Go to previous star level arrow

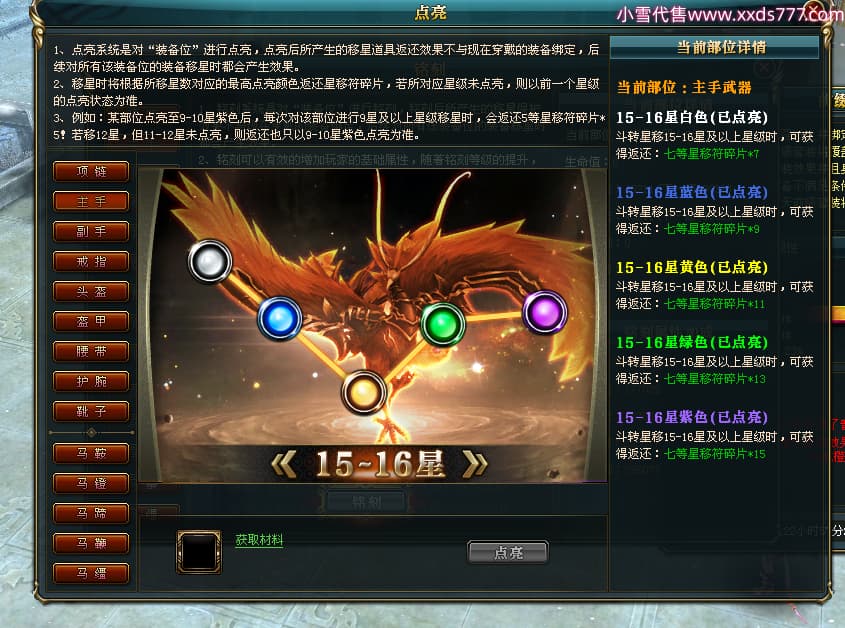click(x=284, y=464)
